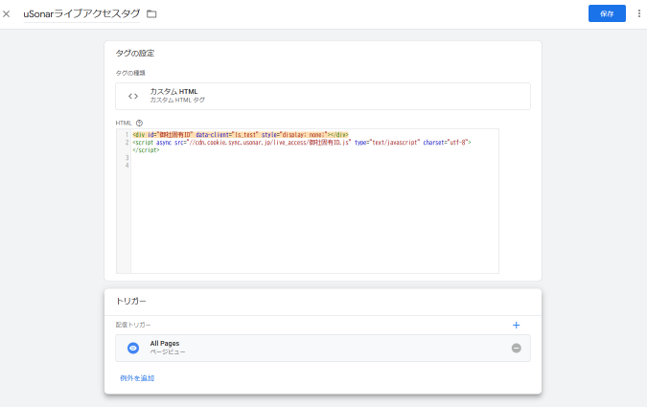Click the 保存 save button

(607, 14)
